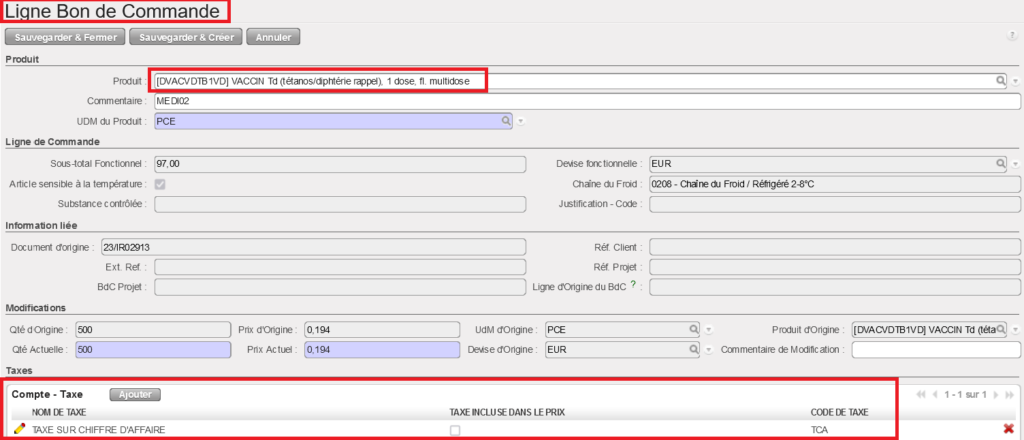Viewport: 1024px width, 440px height.
Task: Open dropdown arrow next to UDM du Produit
Action: (521, 122)
